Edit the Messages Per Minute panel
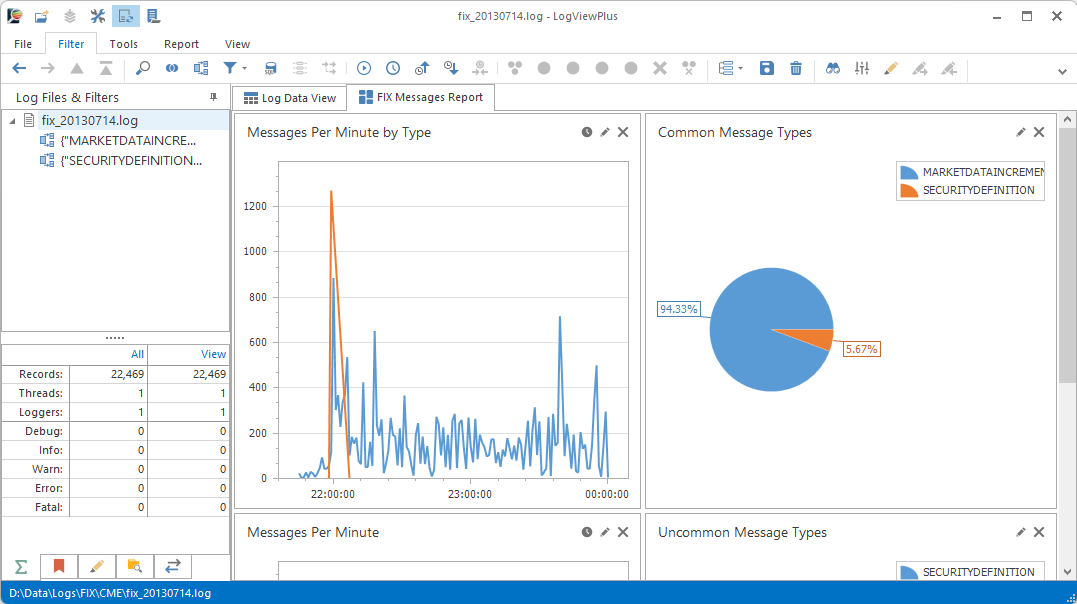This screenshot has width=1077, height=604. 604,532
